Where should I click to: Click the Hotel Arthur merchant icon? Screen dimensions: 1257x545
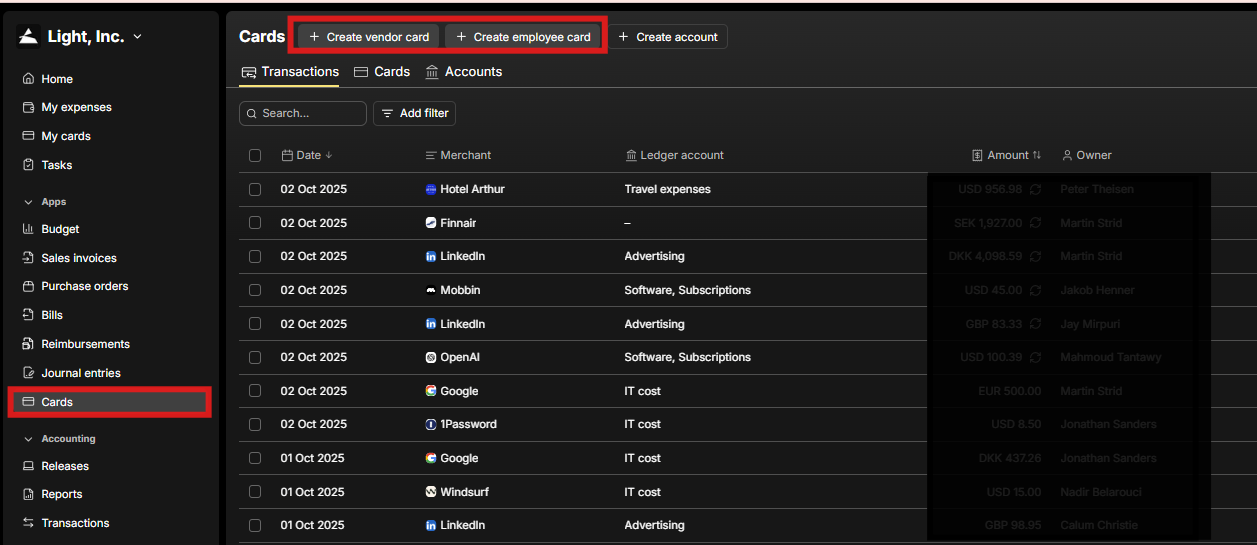click(x=431, y=189)
